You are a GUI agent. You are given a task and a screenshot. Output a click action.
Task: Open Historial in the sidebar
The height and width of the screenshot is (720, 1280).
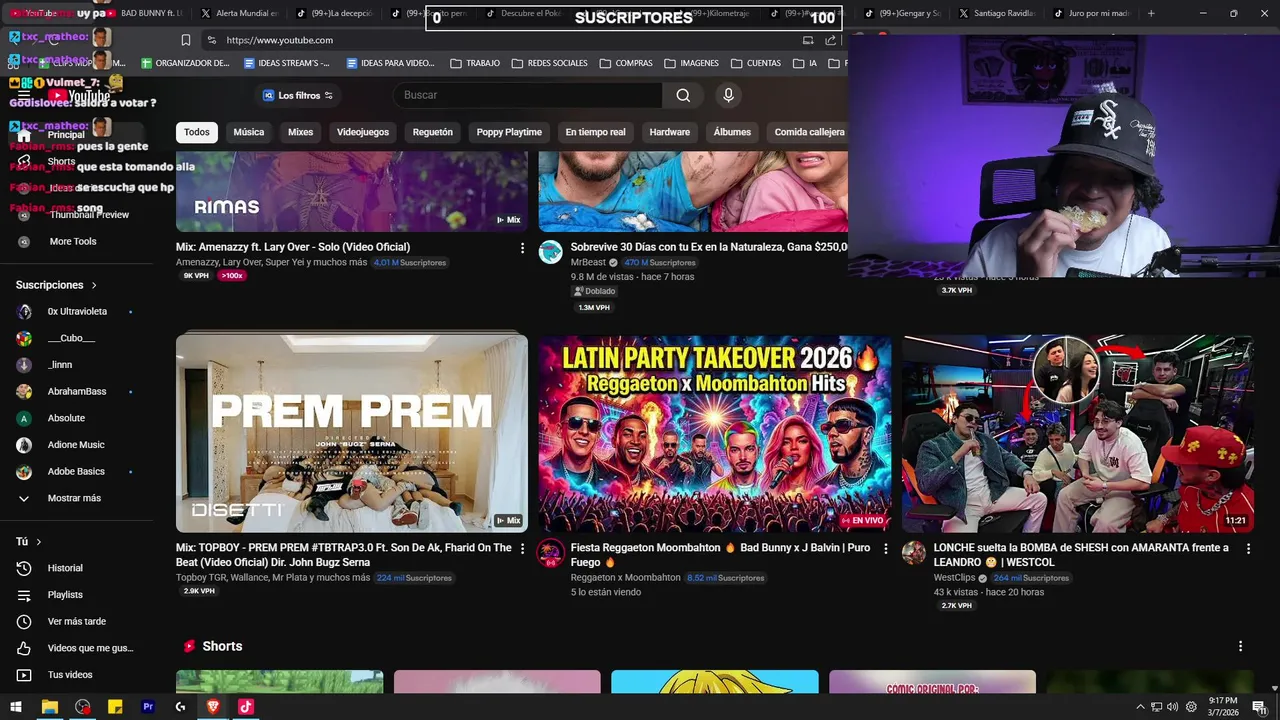[x=65, y=568]
